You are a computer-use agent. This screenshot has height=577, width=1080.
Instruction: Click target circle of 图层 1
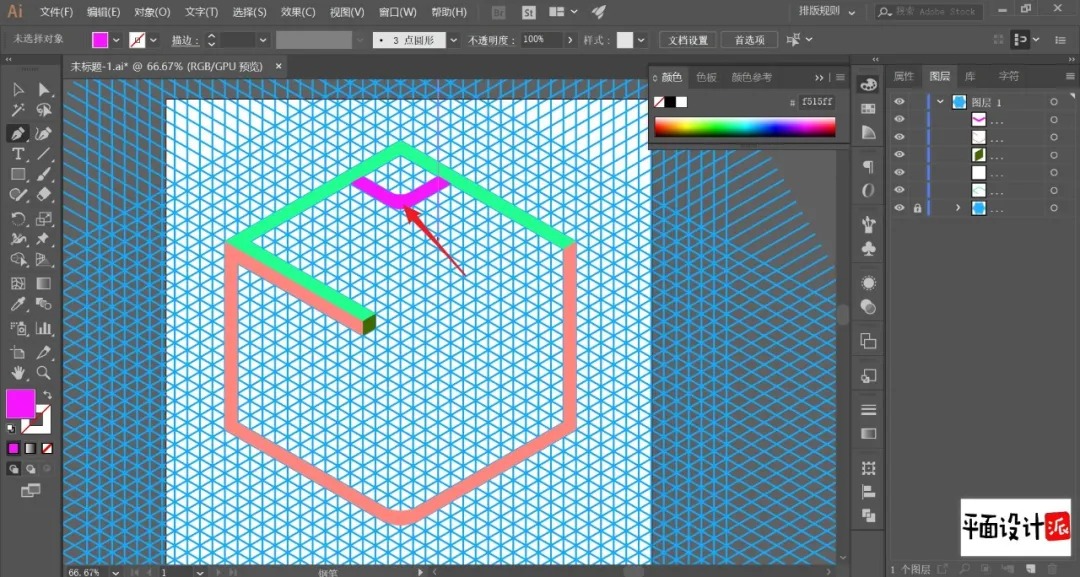1054,102
